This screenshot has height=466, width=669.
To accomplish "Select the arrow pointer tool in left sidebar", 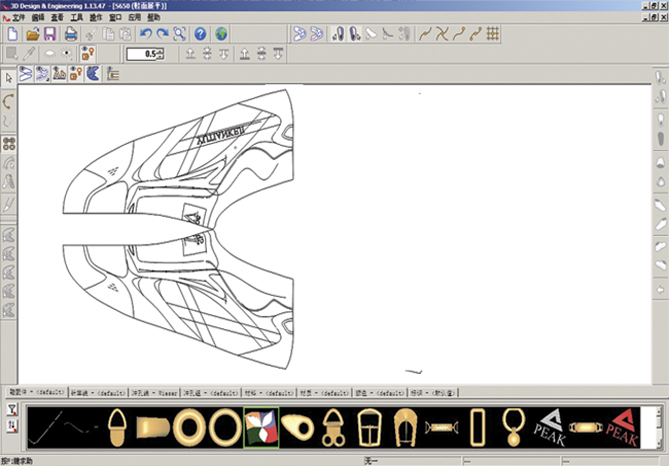I will [9, 78].
